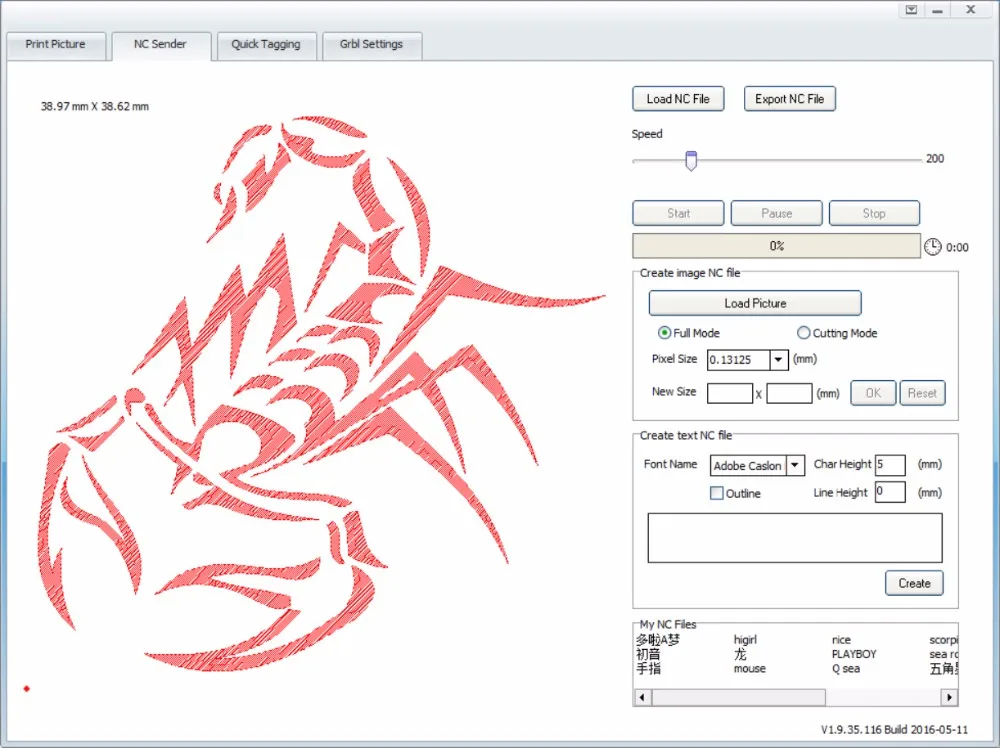The image size is (1000, 748).
Task: Click the Load Picture button
Action: click(x=755, y=303)
